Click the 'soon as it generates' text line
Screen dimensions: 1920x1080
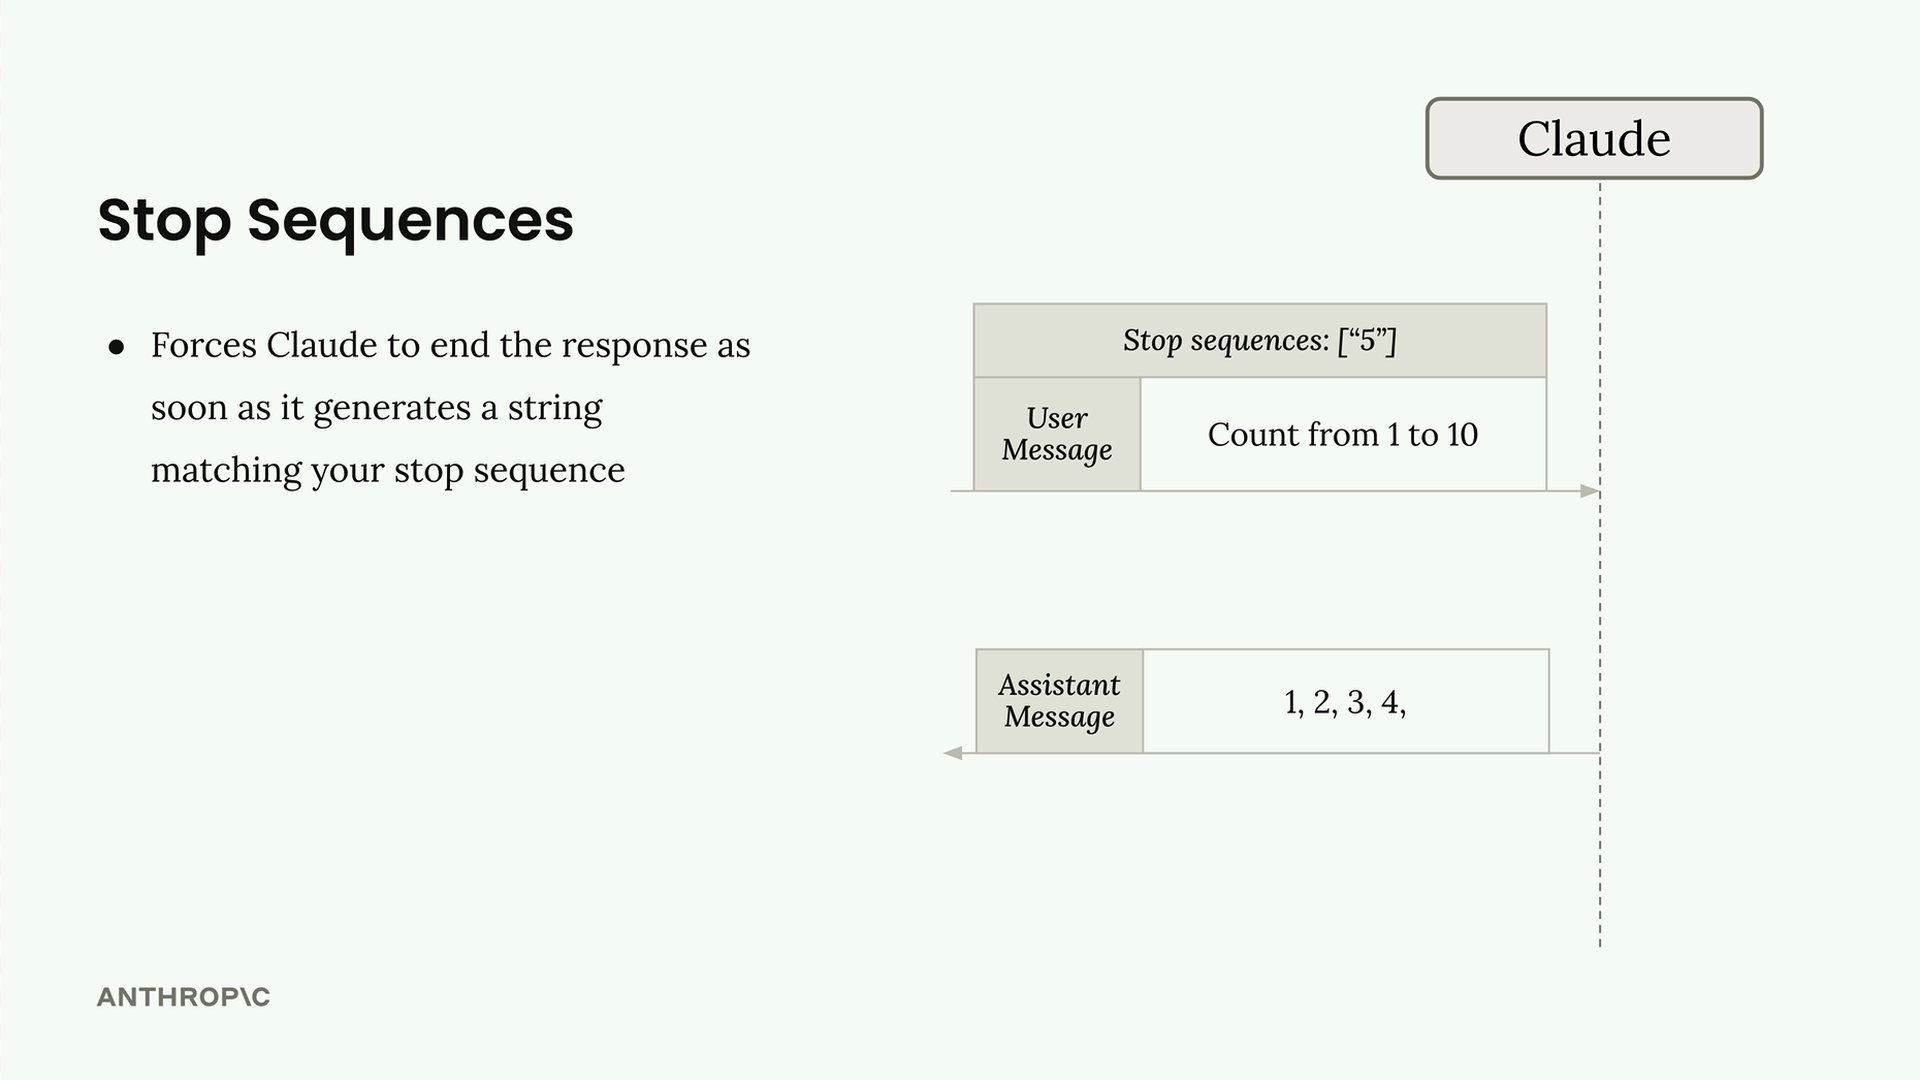coord(377,409)
